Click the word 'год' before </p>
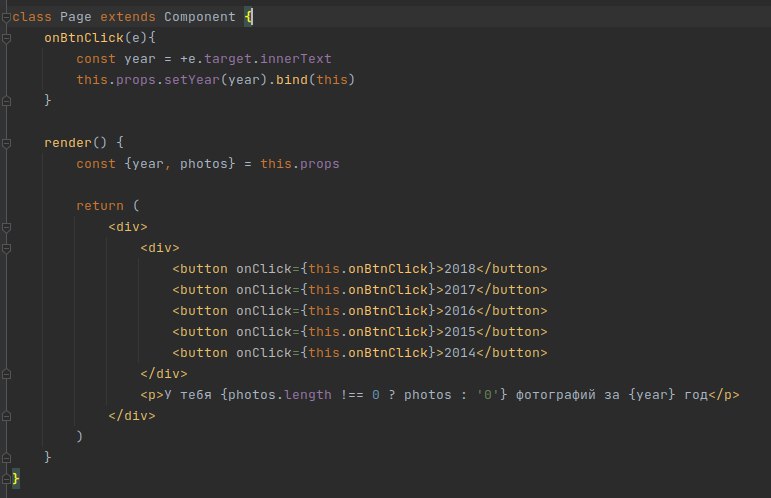 pos(696,395)
